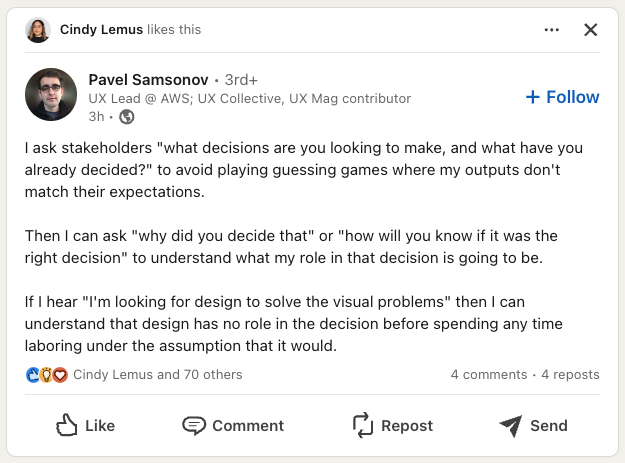Show the 4 comments
Image resolution: width=625 pixels, height=463 pixels.
(488, 375)
